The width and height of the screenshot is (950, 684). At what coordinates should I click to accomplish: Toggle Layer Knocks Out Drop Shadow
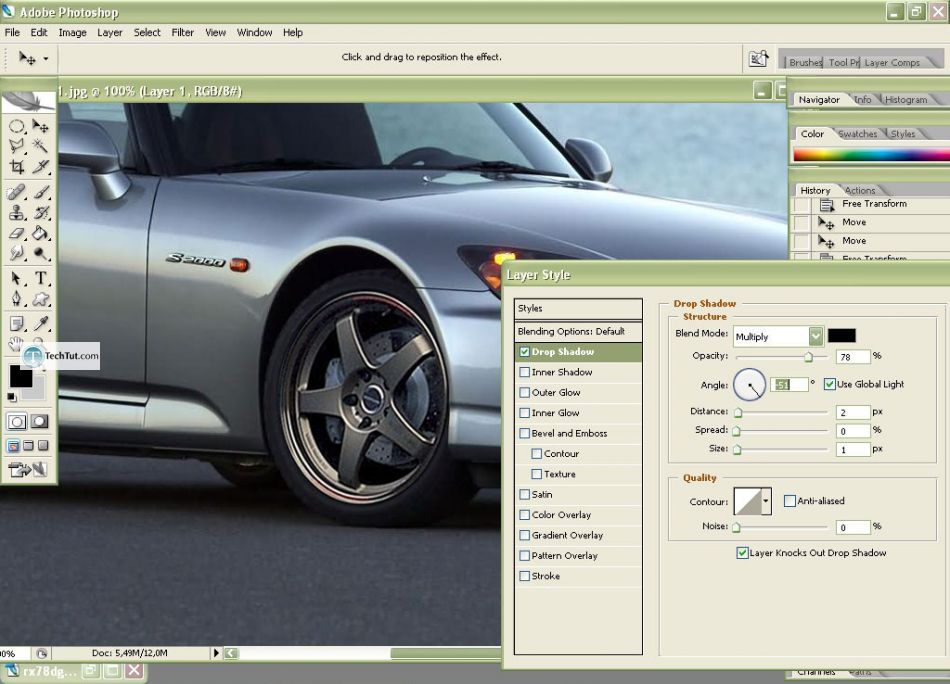pos(742,553)
